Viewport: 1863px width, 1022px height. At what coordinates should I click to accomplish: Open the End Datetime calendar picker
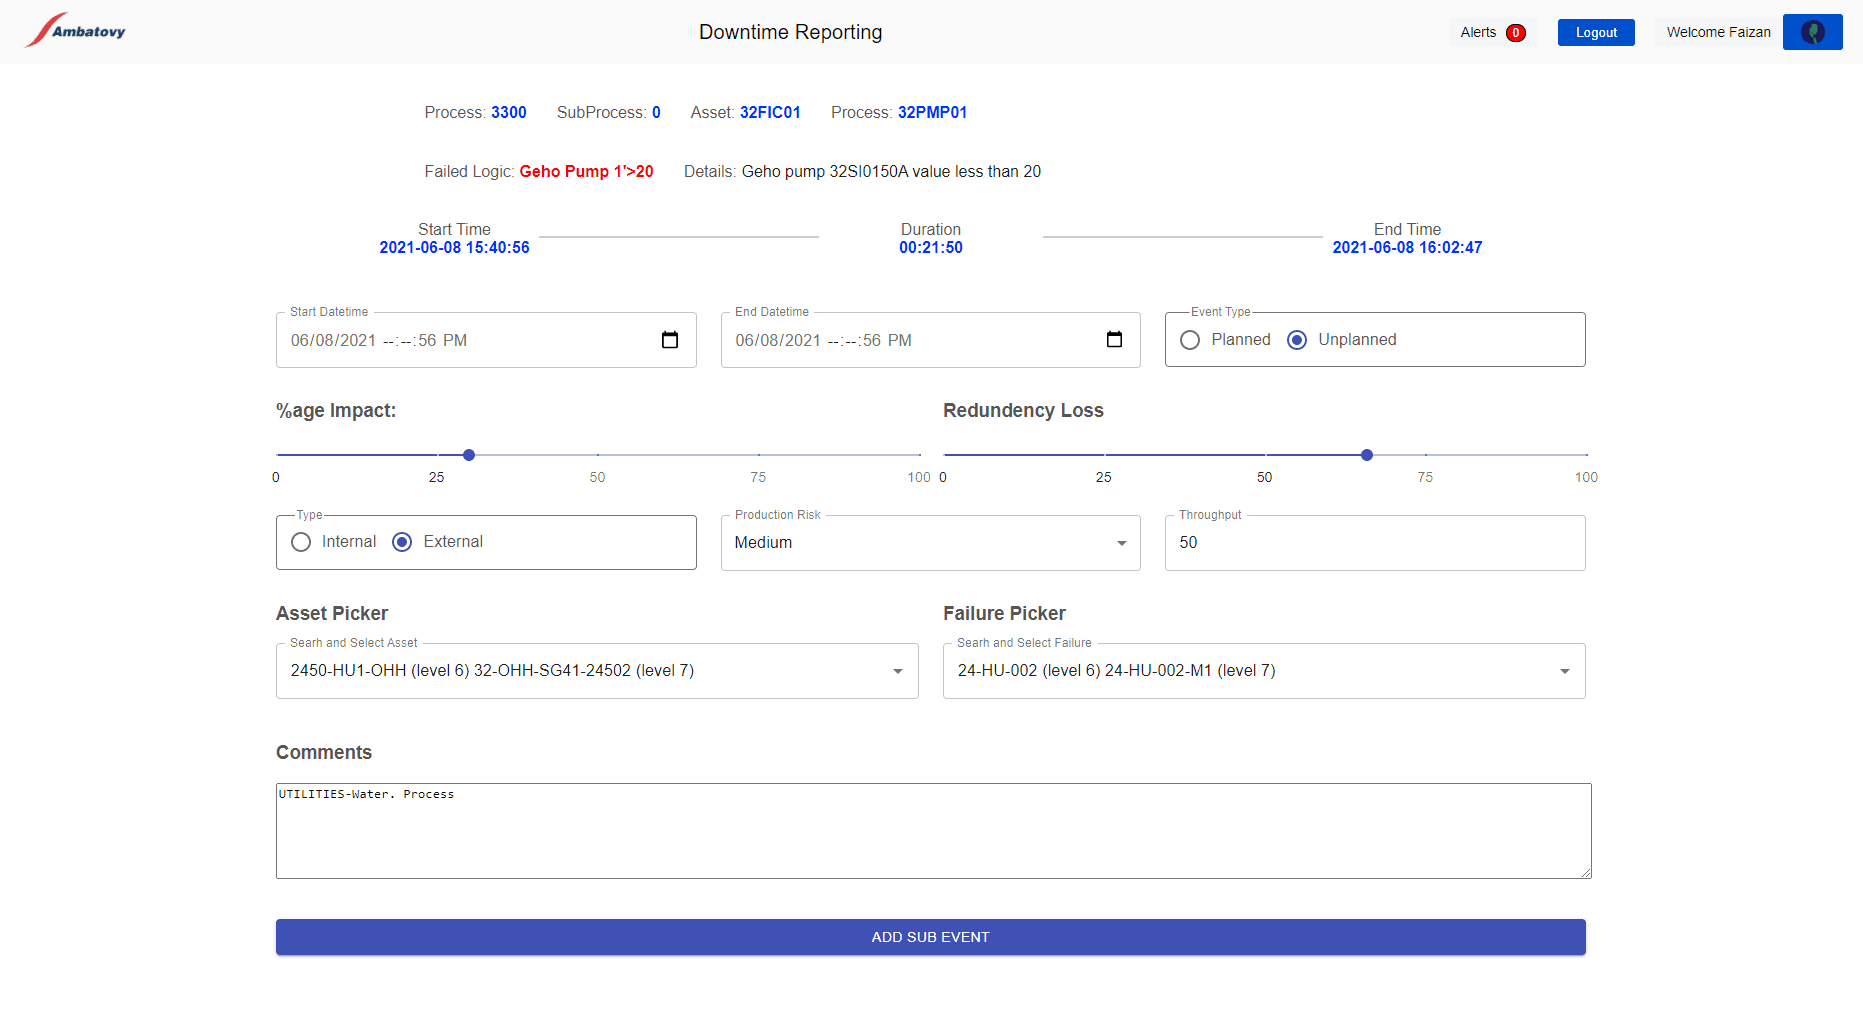tap(1114, 340)
